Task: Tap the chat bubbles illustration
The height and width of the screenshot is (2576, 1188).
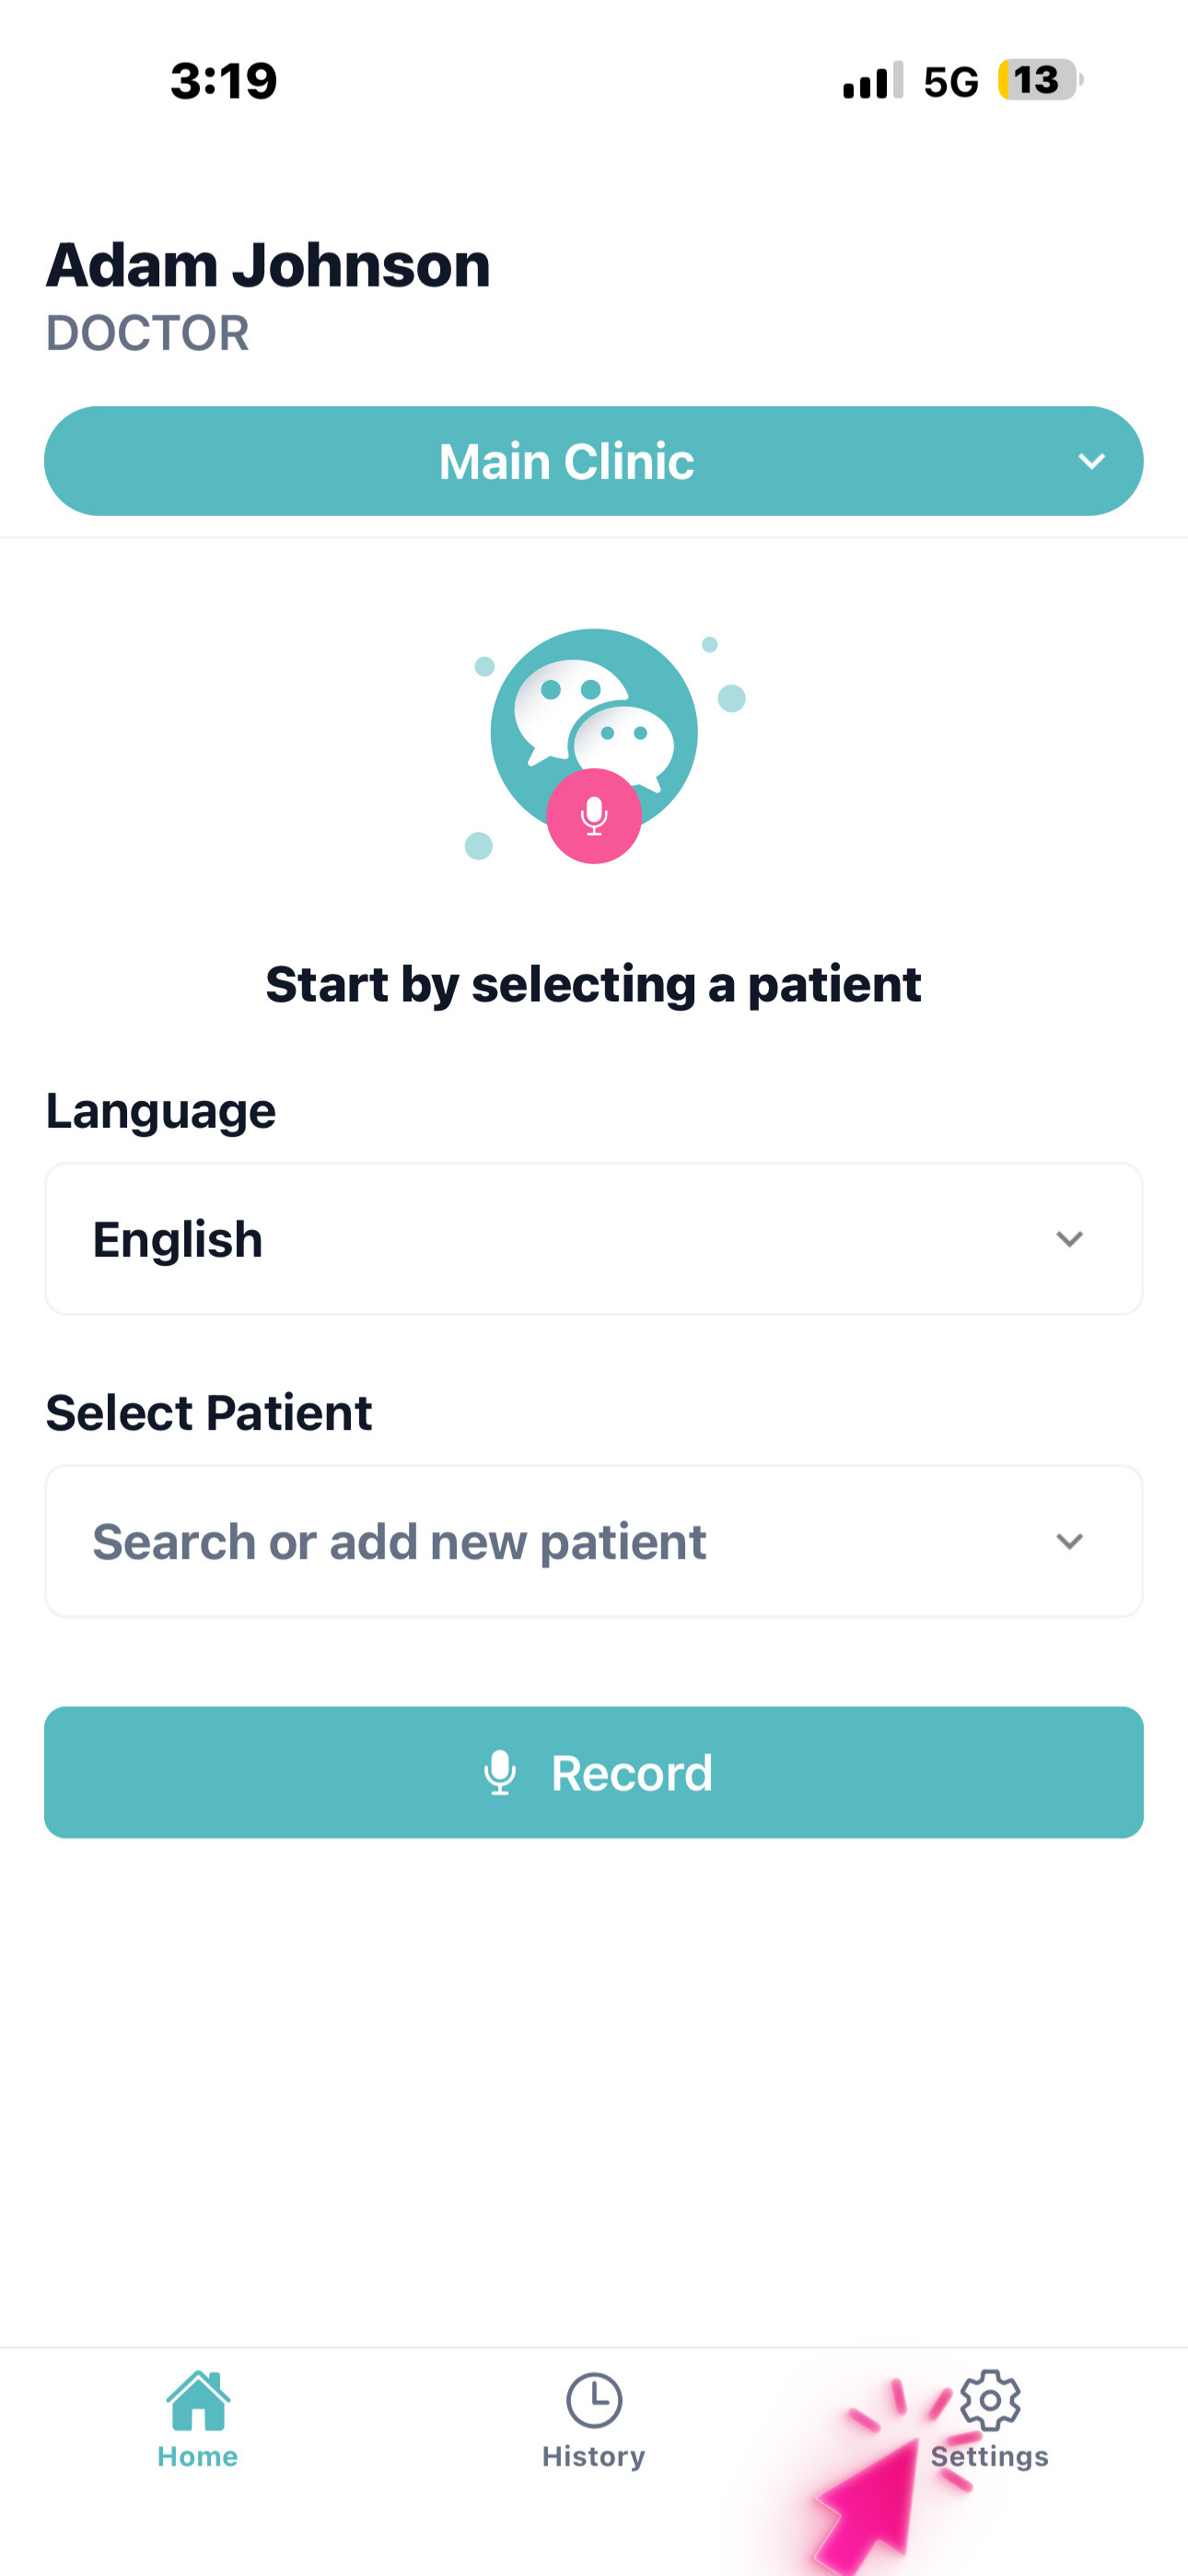Action: (x=593, y=725)
